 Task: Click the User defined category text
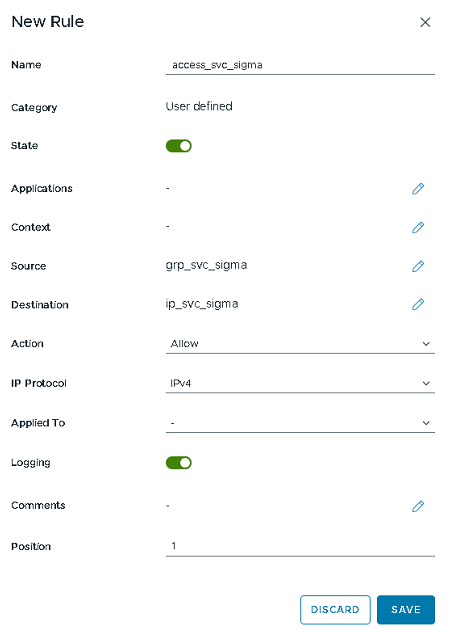click(199, 106)
